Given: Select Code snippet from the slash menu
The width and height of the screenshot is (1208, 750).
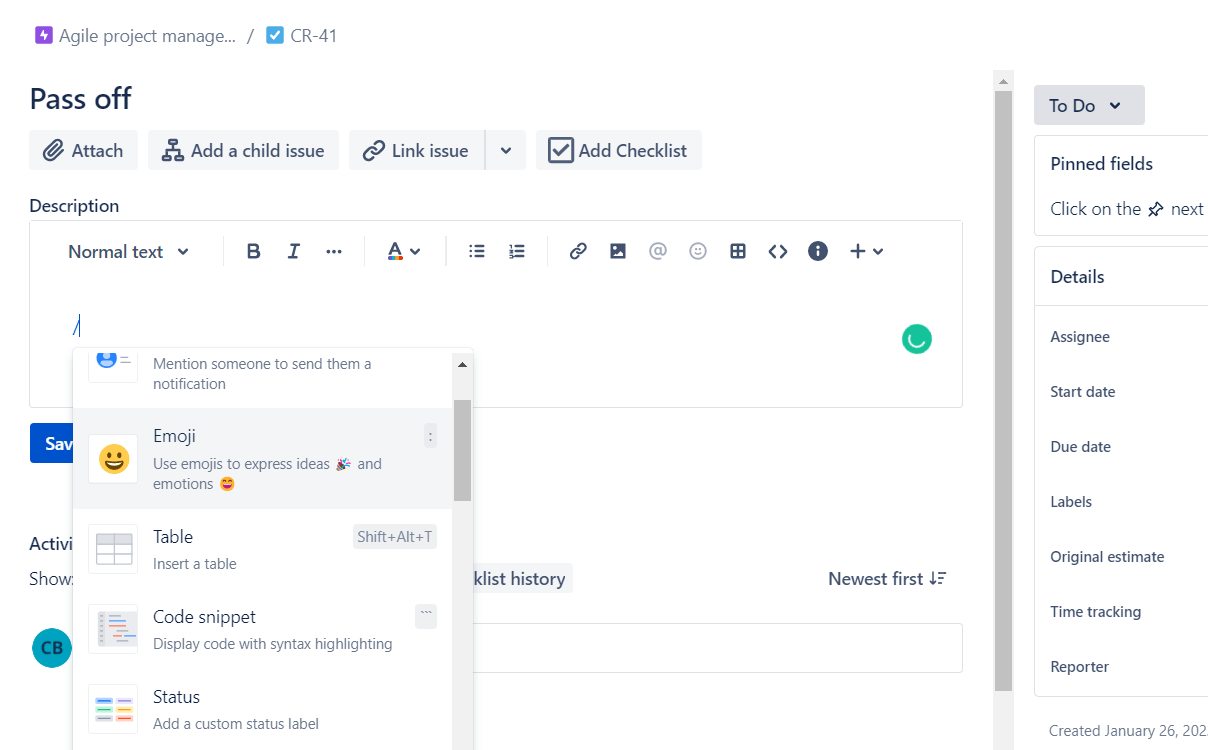Looking at the screenshot, I should tap(262, 629).
